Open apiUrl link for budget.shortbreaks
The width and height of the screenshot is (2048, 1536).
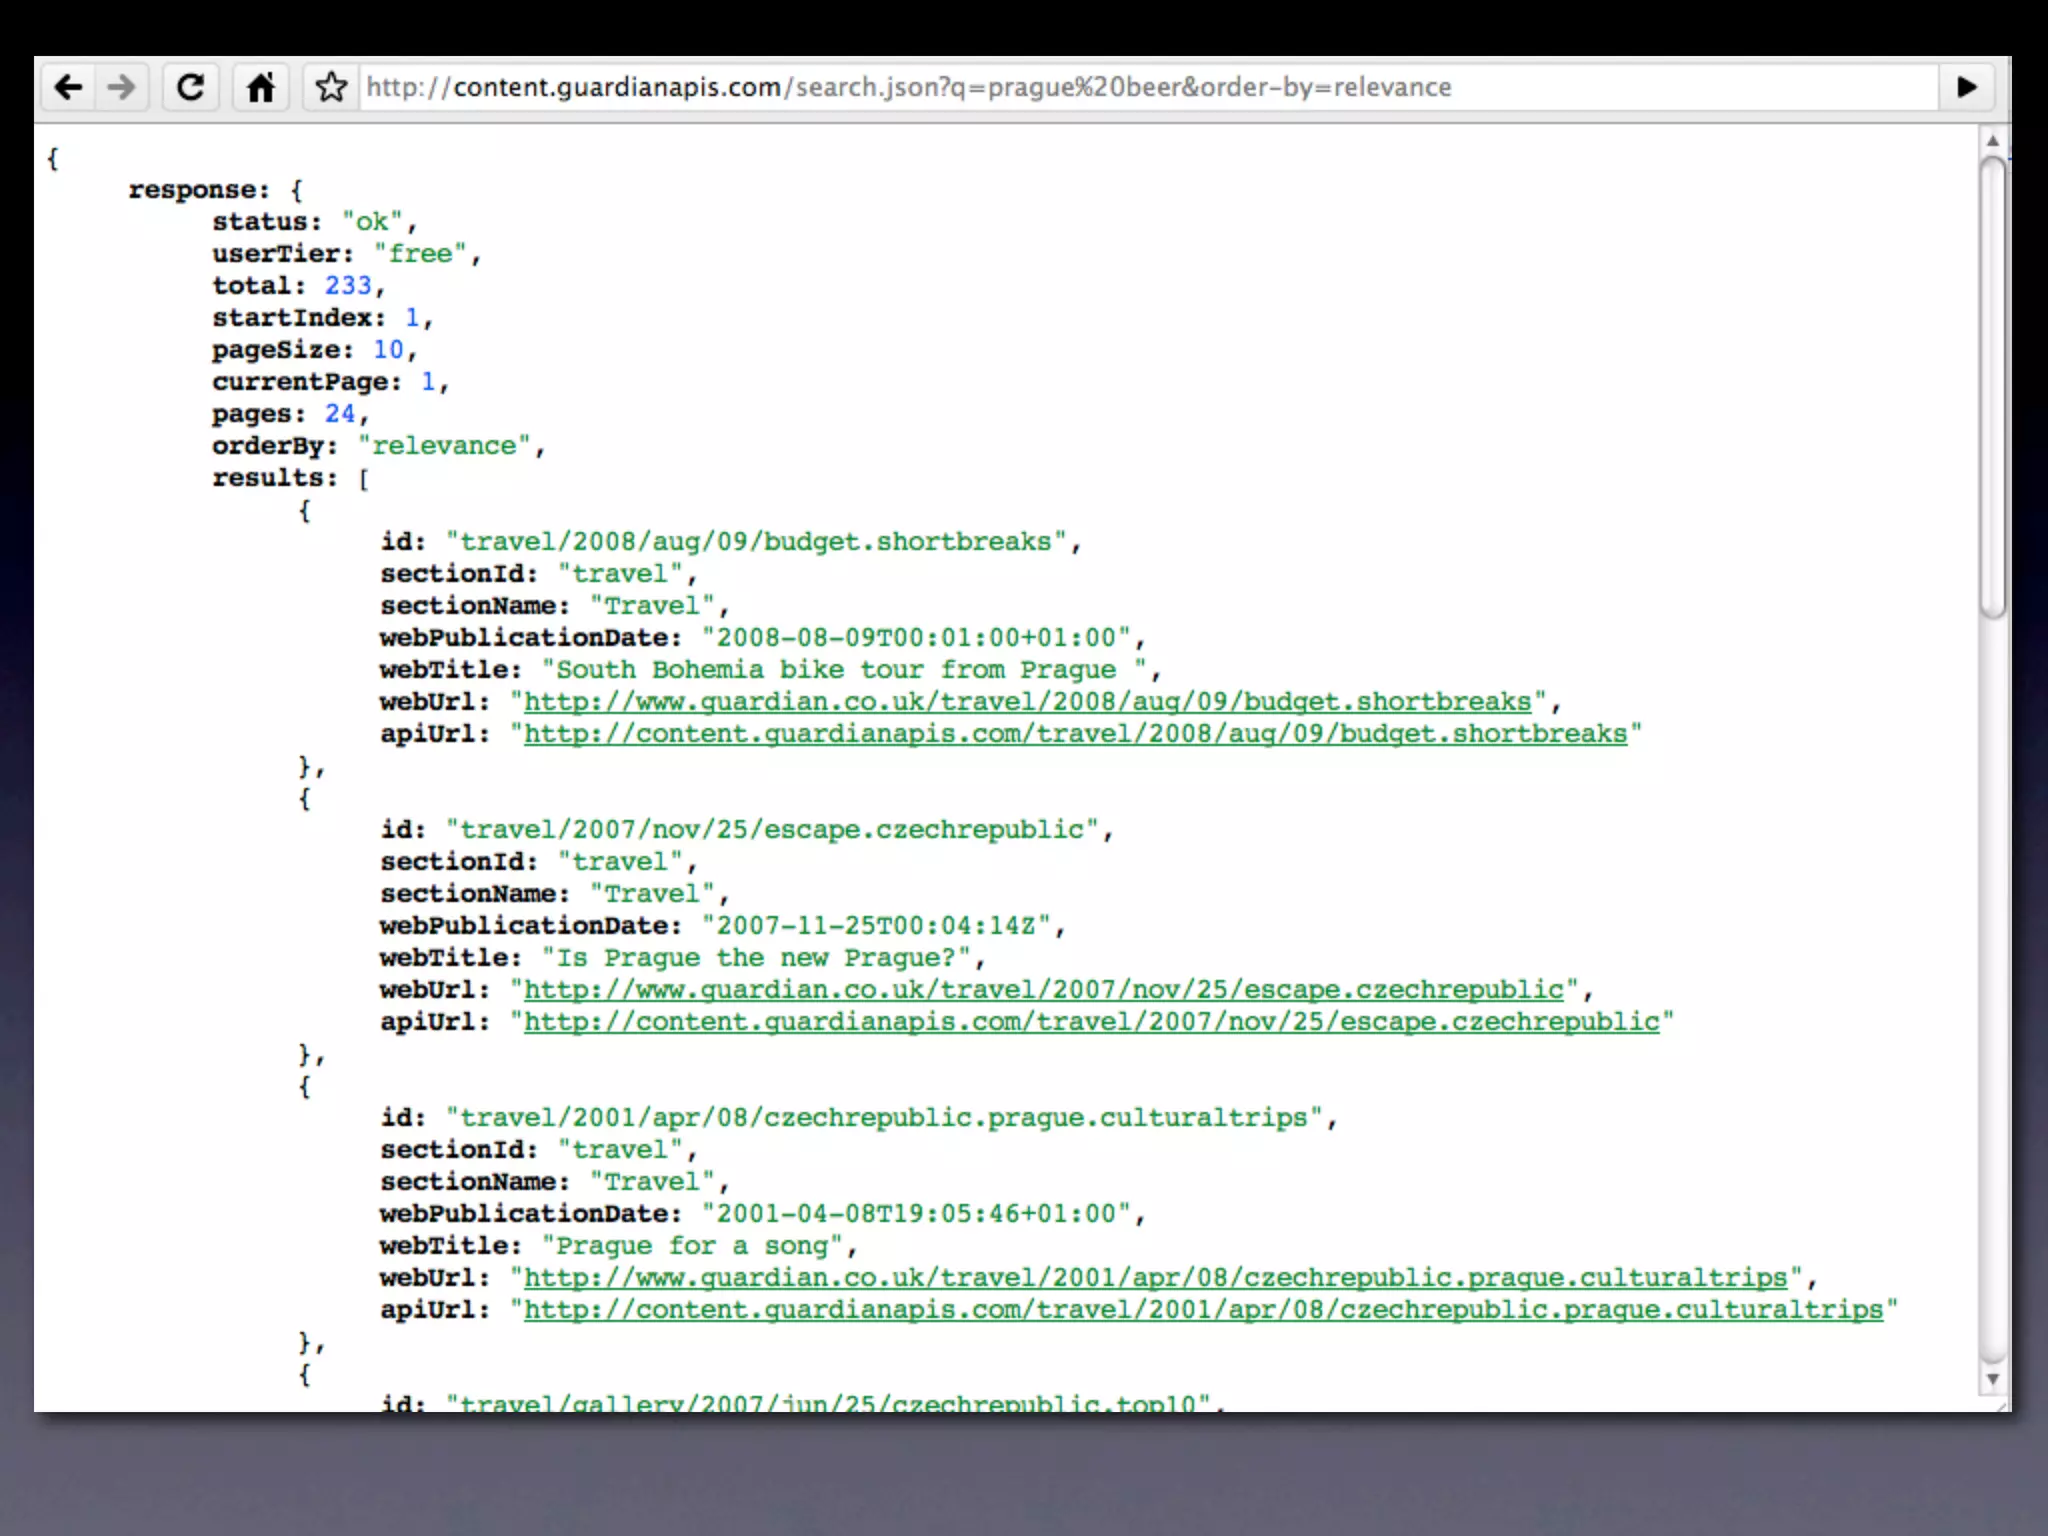pos(1075,734)
